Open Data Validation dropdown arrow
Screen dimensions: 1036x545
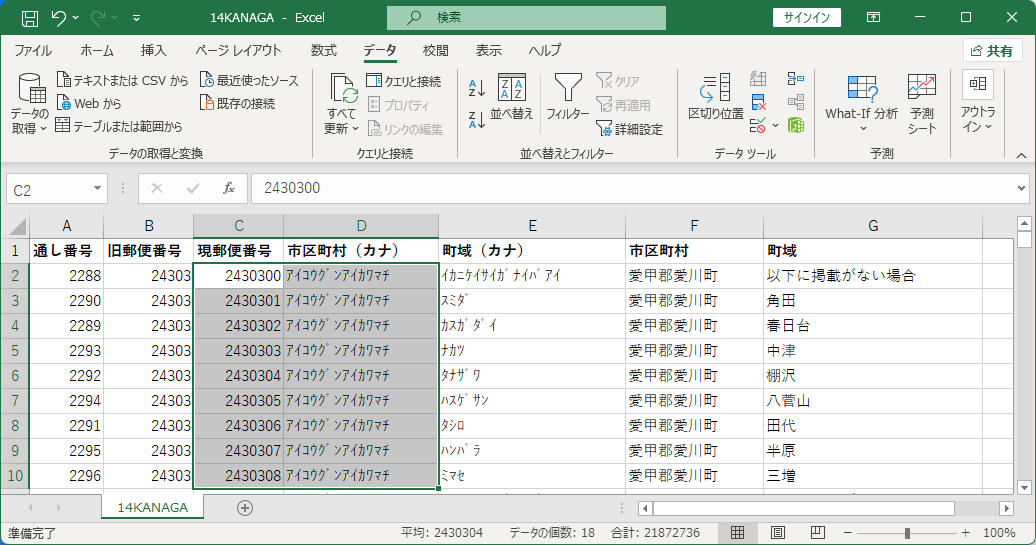[x=775, y=126]
